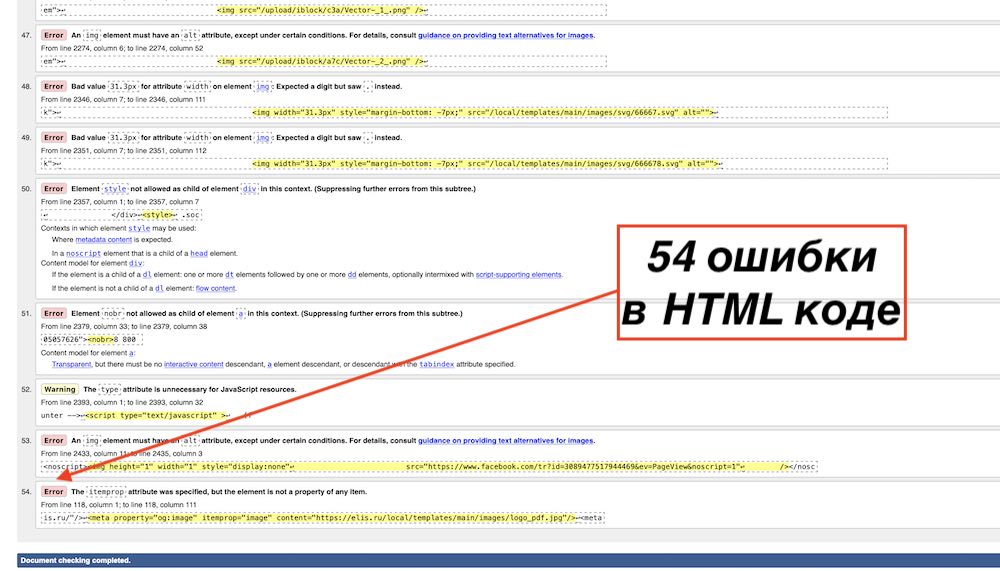Image resolution: width=1000 pixels, height=571 pixels.
Task: Open the text alternatives guidance link in error 47
Action: point(506,35)
